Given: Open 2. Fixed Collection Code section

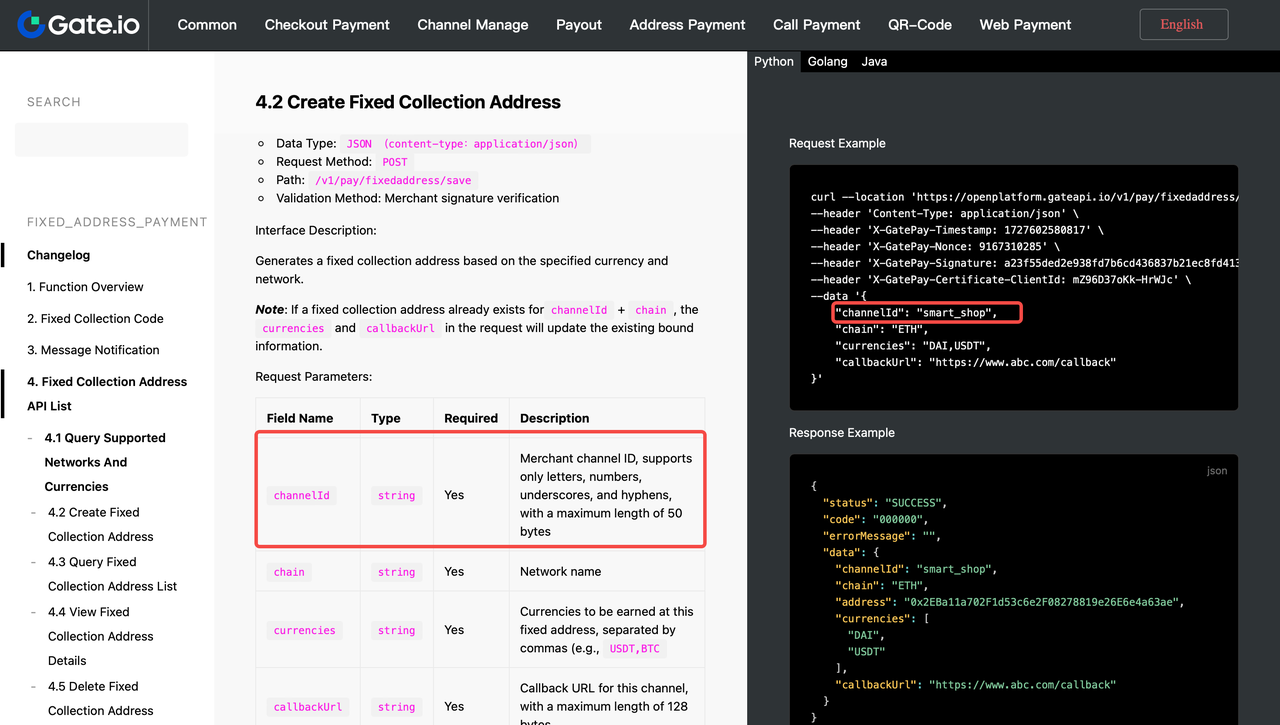Looking at the screenshot, I should (95, 319).
